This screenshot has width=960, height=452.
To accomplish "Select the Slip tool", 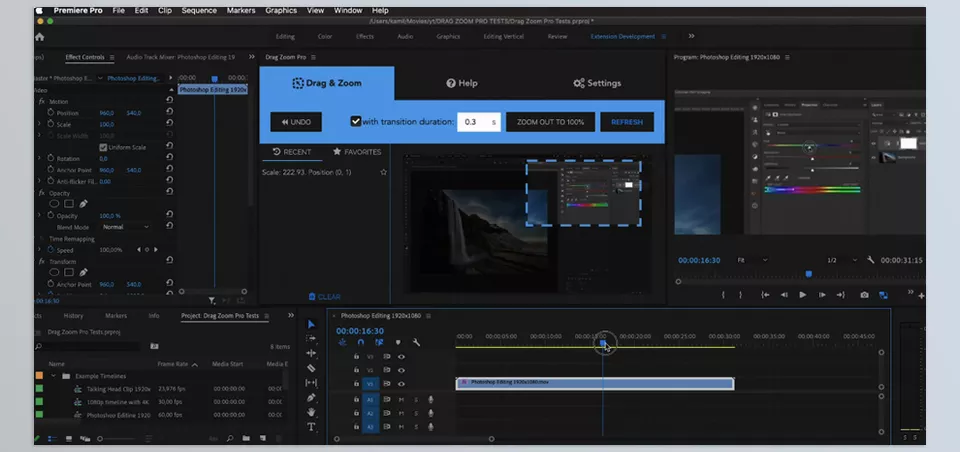I will click(311, 383).
